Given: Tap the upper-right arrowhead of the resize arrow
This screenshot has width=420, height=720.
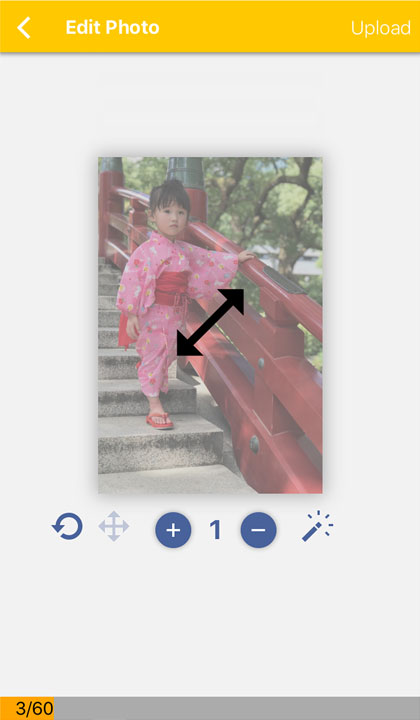Looking at the screenshot, I should 232,301.
